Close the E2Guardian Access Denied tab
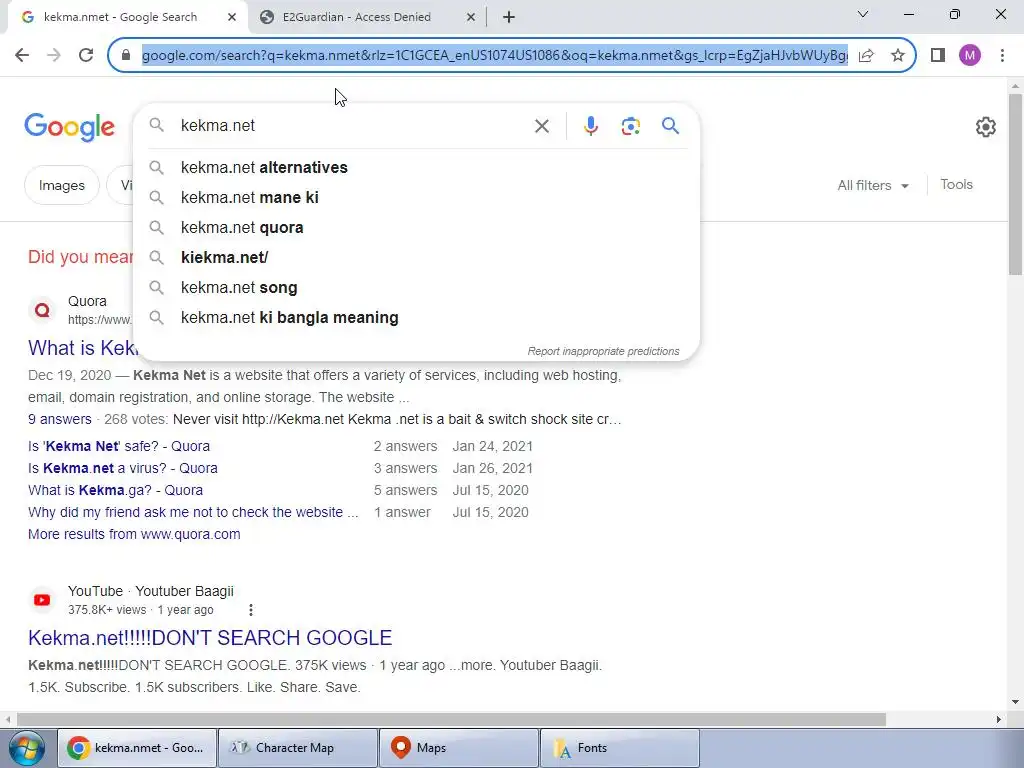 tap(471, 17)
